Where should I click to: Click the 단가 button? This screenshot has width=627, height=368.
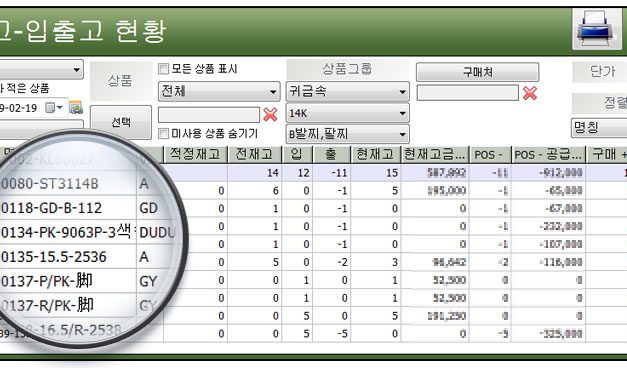pos(600,72)
